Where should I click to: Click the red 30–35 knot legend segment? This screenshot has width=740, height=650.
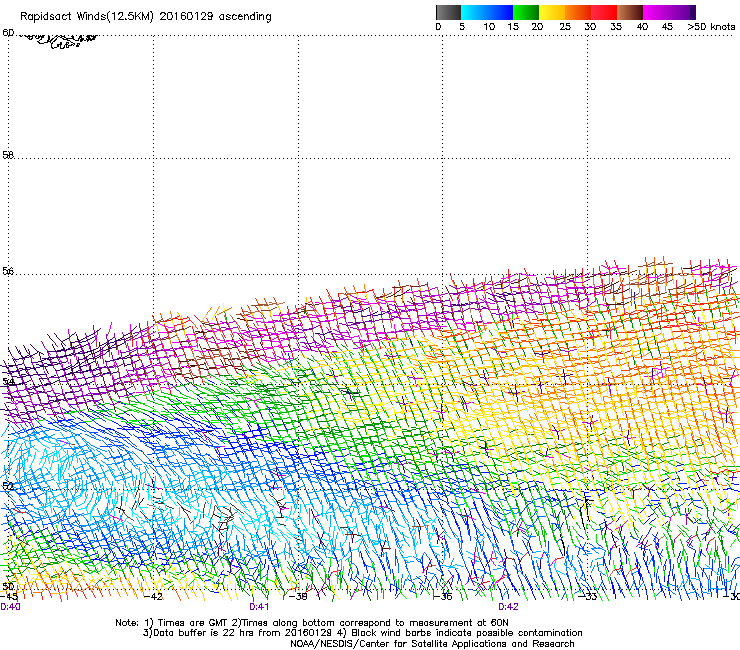click(x=604, y=12)
